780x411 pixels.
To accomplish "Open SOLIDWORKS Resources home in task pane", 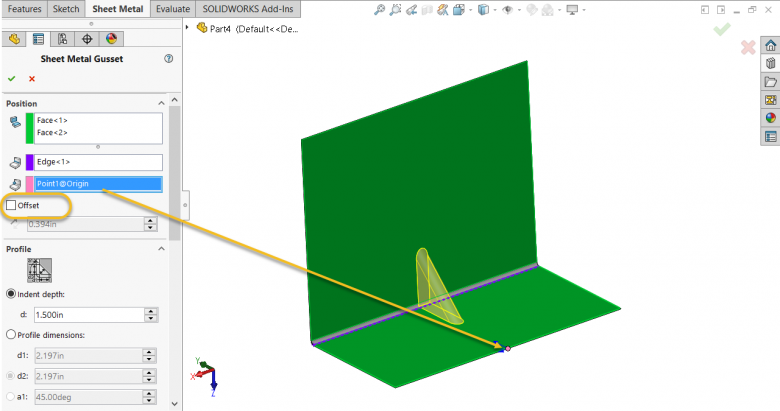I will [x=771, y=46].
